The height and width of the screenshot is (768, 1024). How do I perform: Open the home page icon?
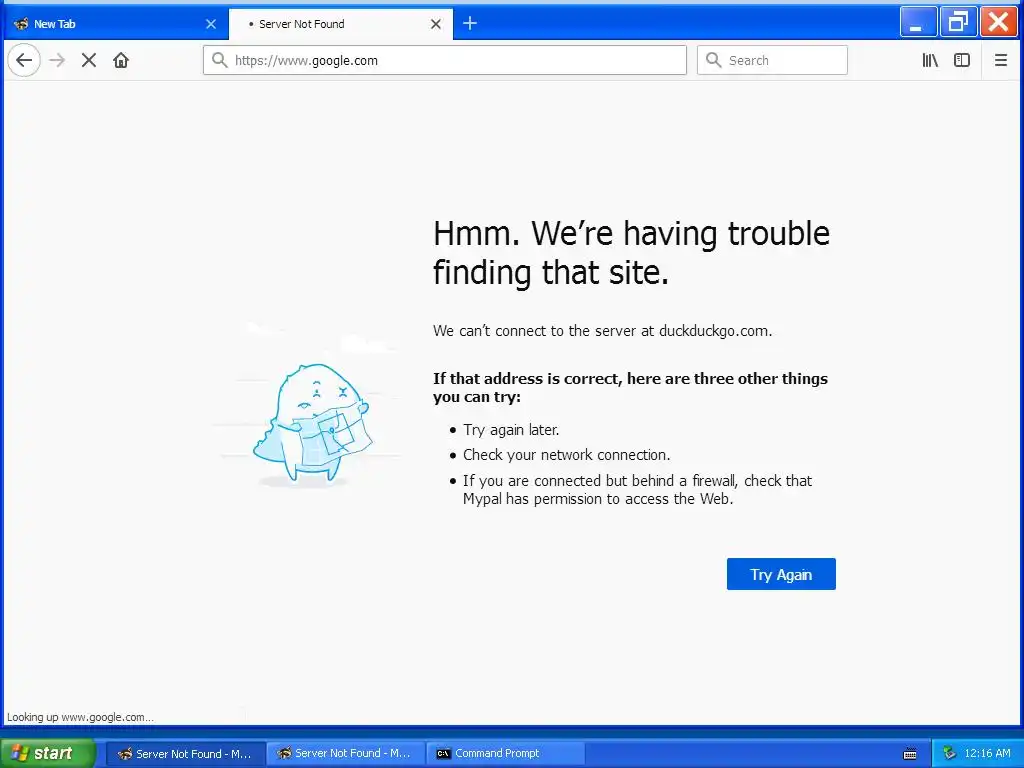pyautogui.click(x=121, y=60)
